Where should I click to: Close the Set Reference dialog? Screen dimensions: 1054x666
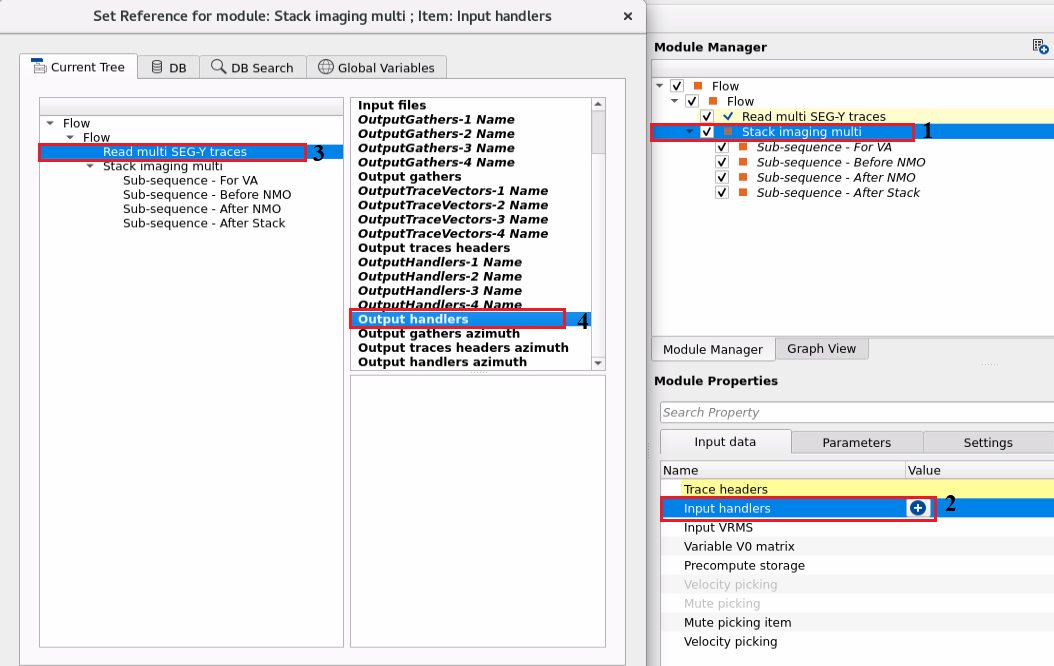click(627, 16)
